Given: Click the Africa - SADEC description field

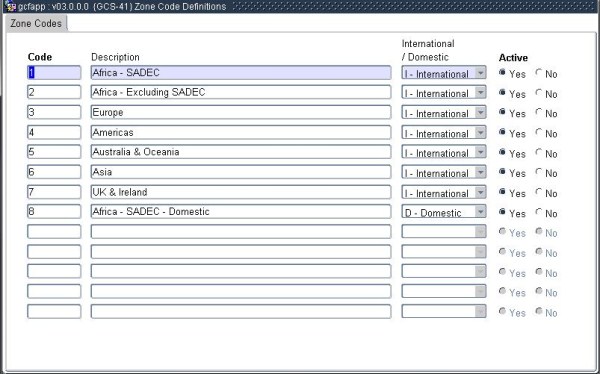Looking at the screenshot, I should click(241, 73).
